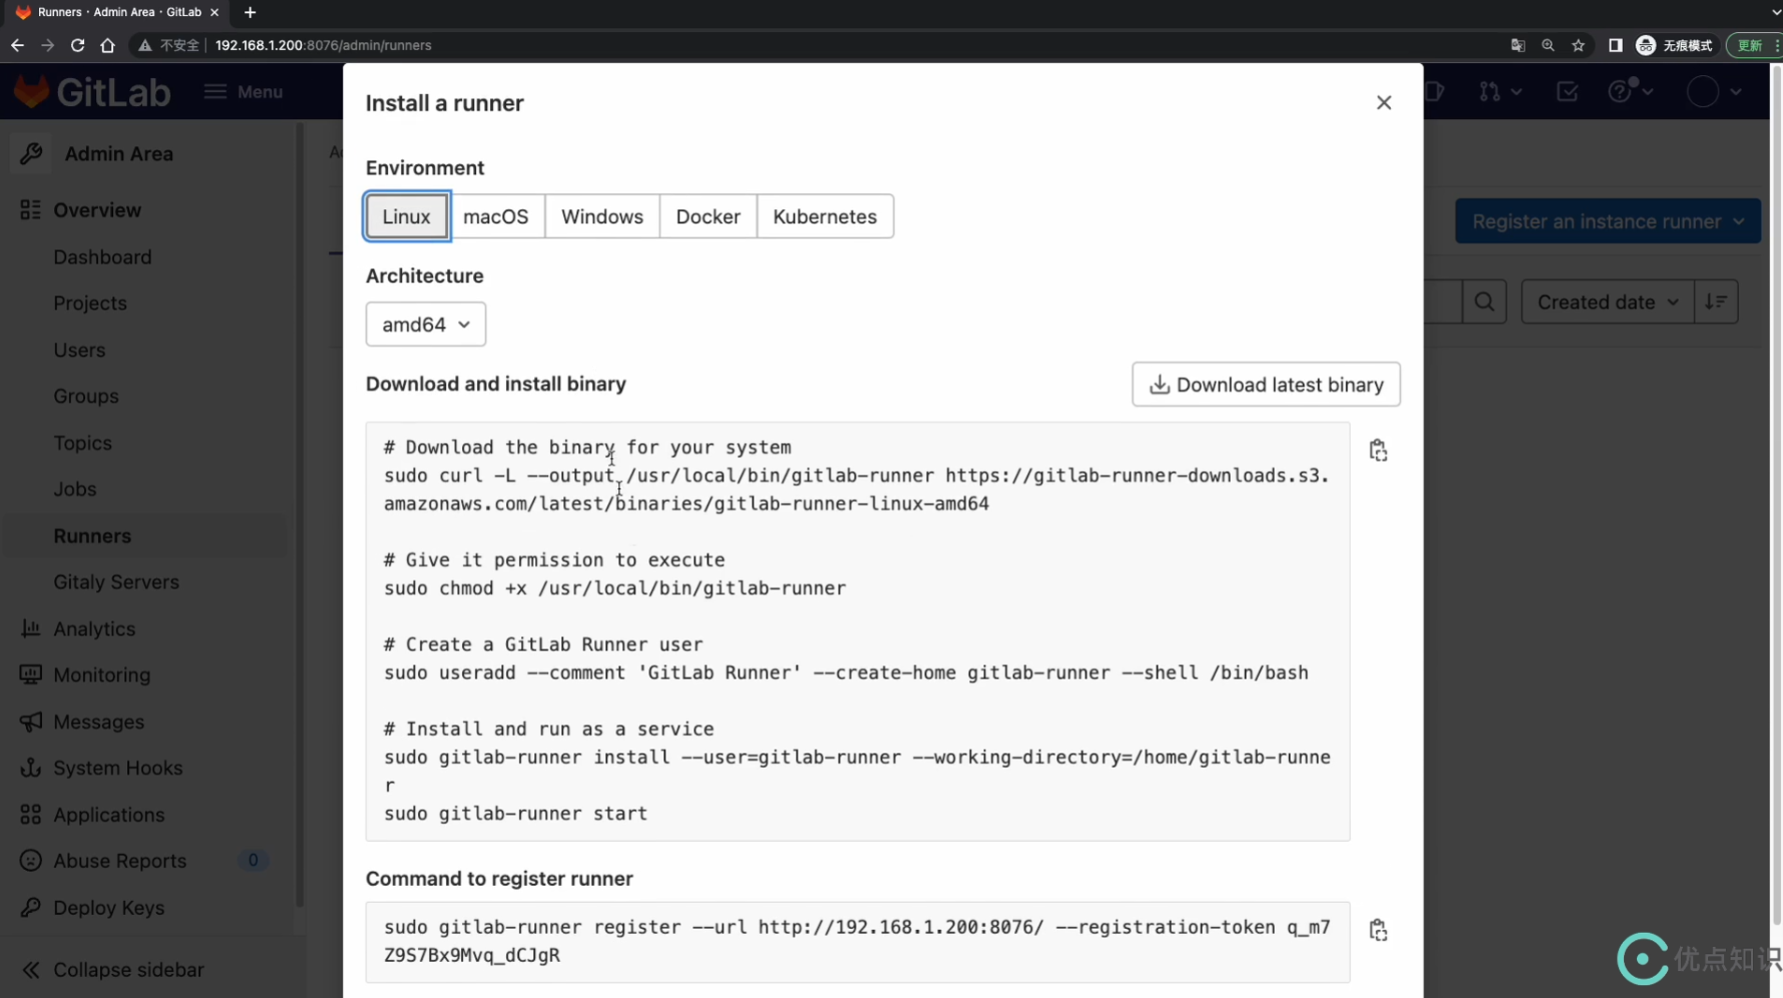Click the Abuse Reports face icon
This screenshot has width=1783, height=998.
31,861
